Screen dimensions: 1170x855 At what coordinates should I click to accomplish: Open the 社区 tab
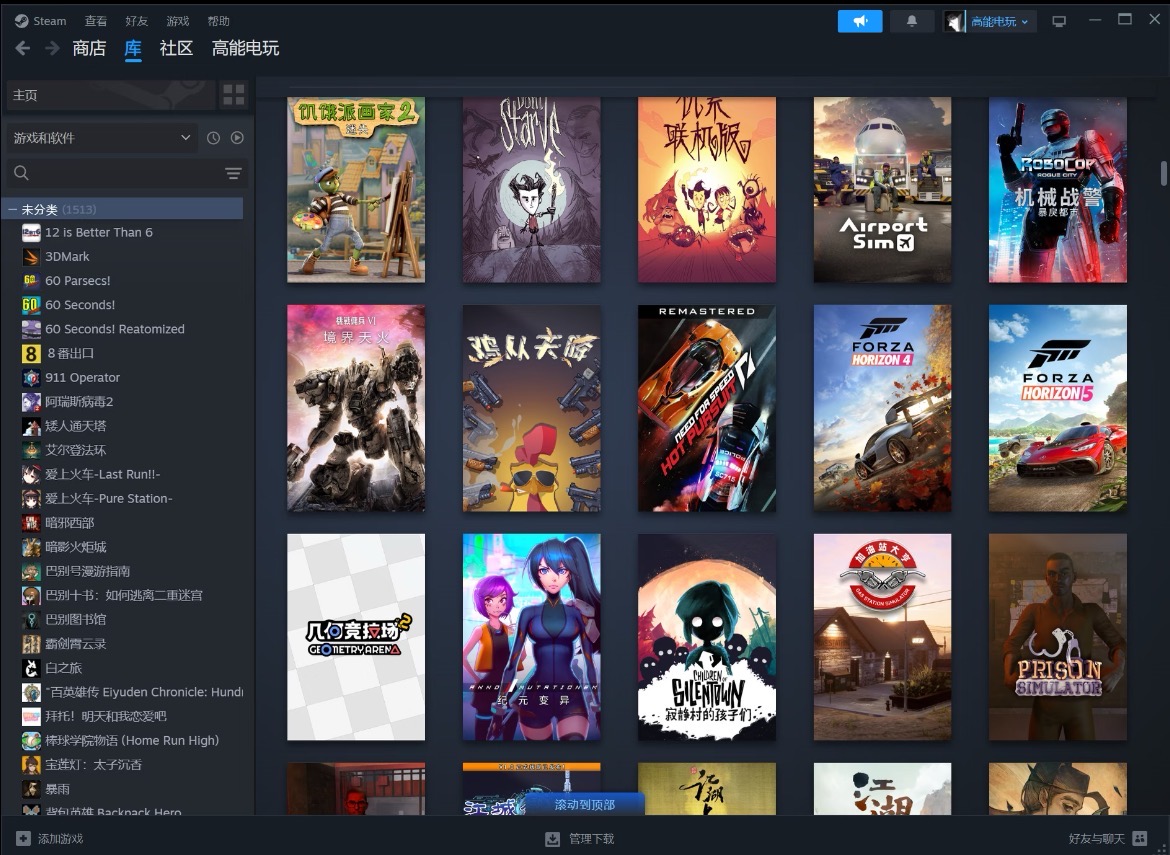click(x=176, y=48)
